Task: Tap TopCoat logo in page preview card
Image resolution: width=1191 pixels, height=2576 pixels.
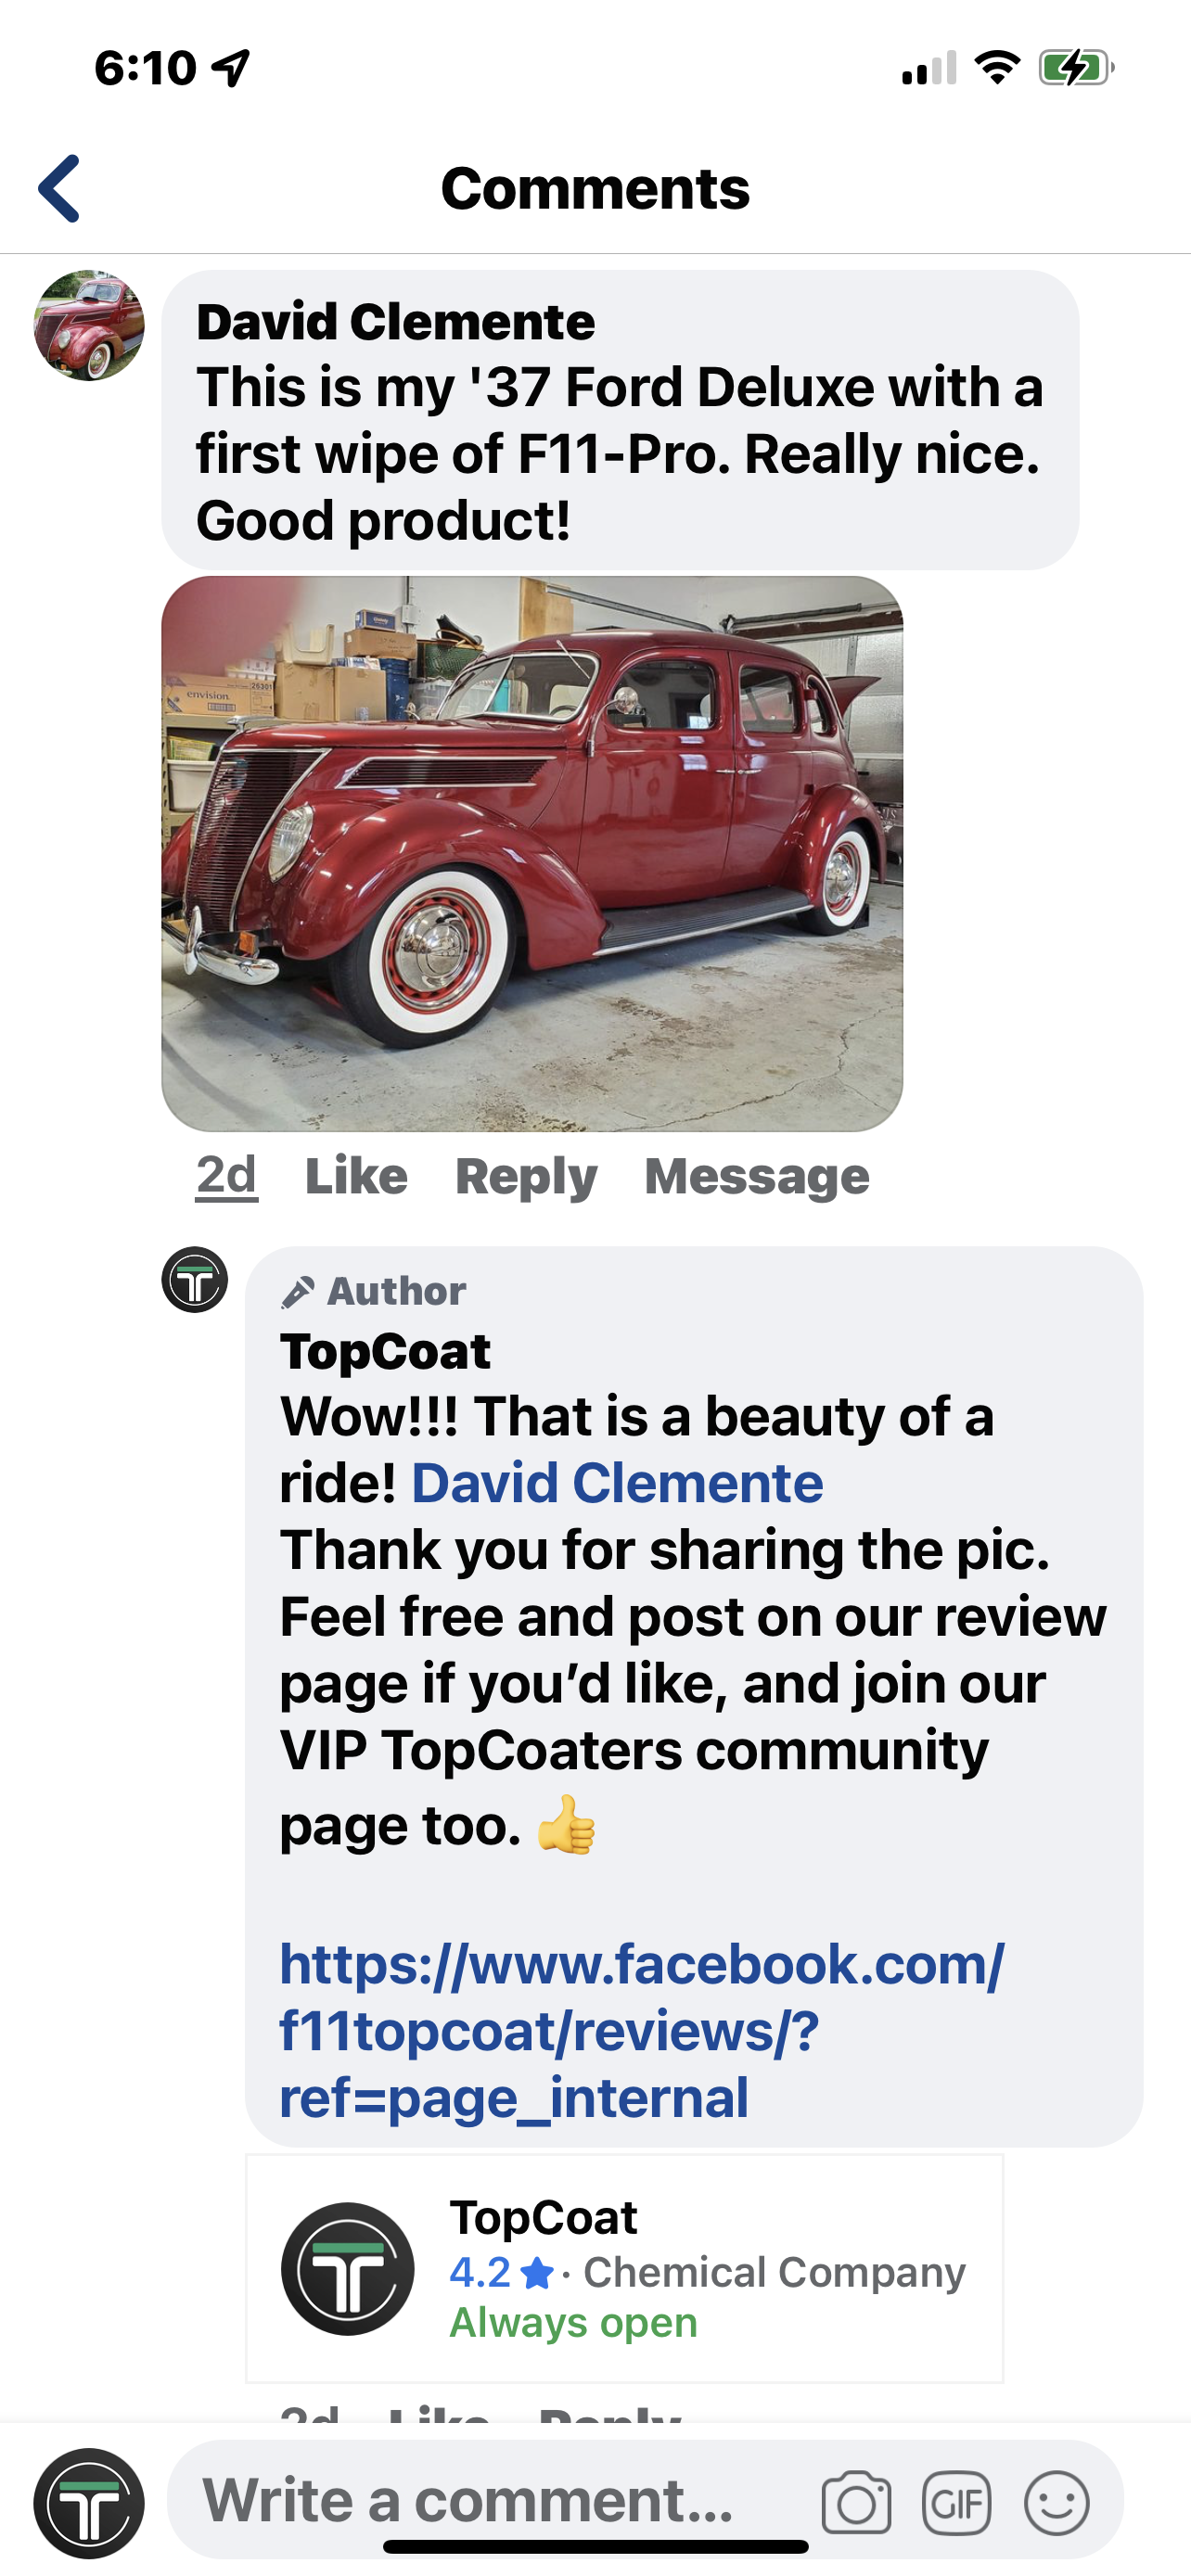Action: click(x=347, y=2268)
